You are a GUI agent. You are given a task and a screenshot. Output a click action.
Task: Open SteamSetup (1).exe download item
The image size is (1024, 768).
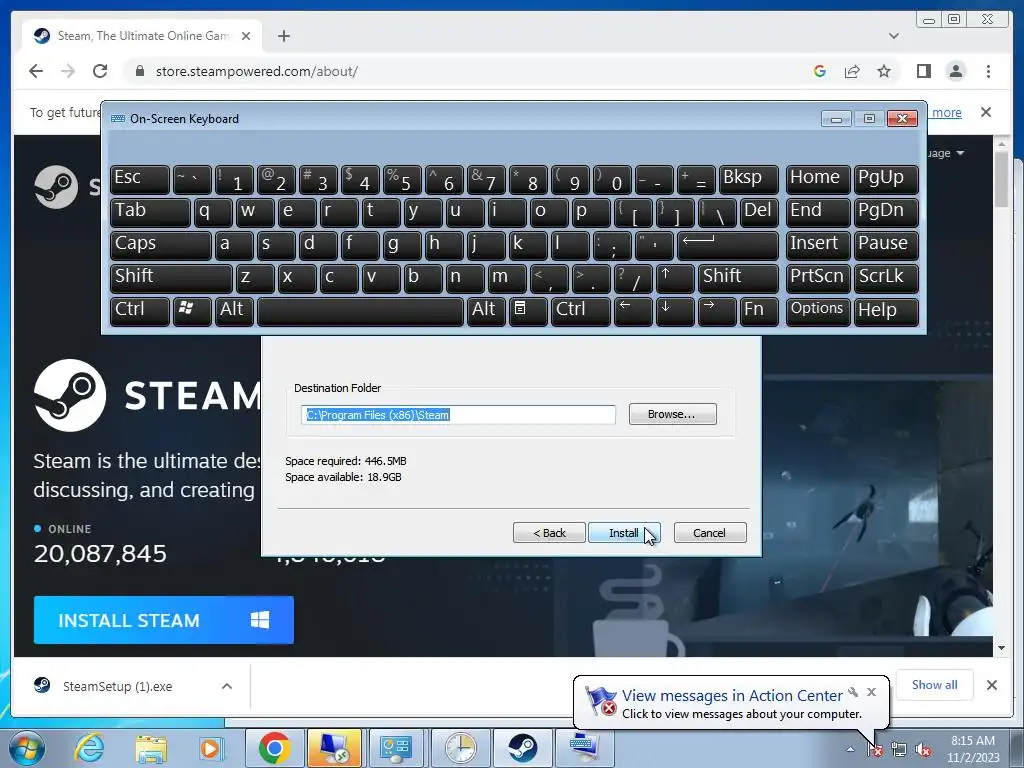(118, 686)
